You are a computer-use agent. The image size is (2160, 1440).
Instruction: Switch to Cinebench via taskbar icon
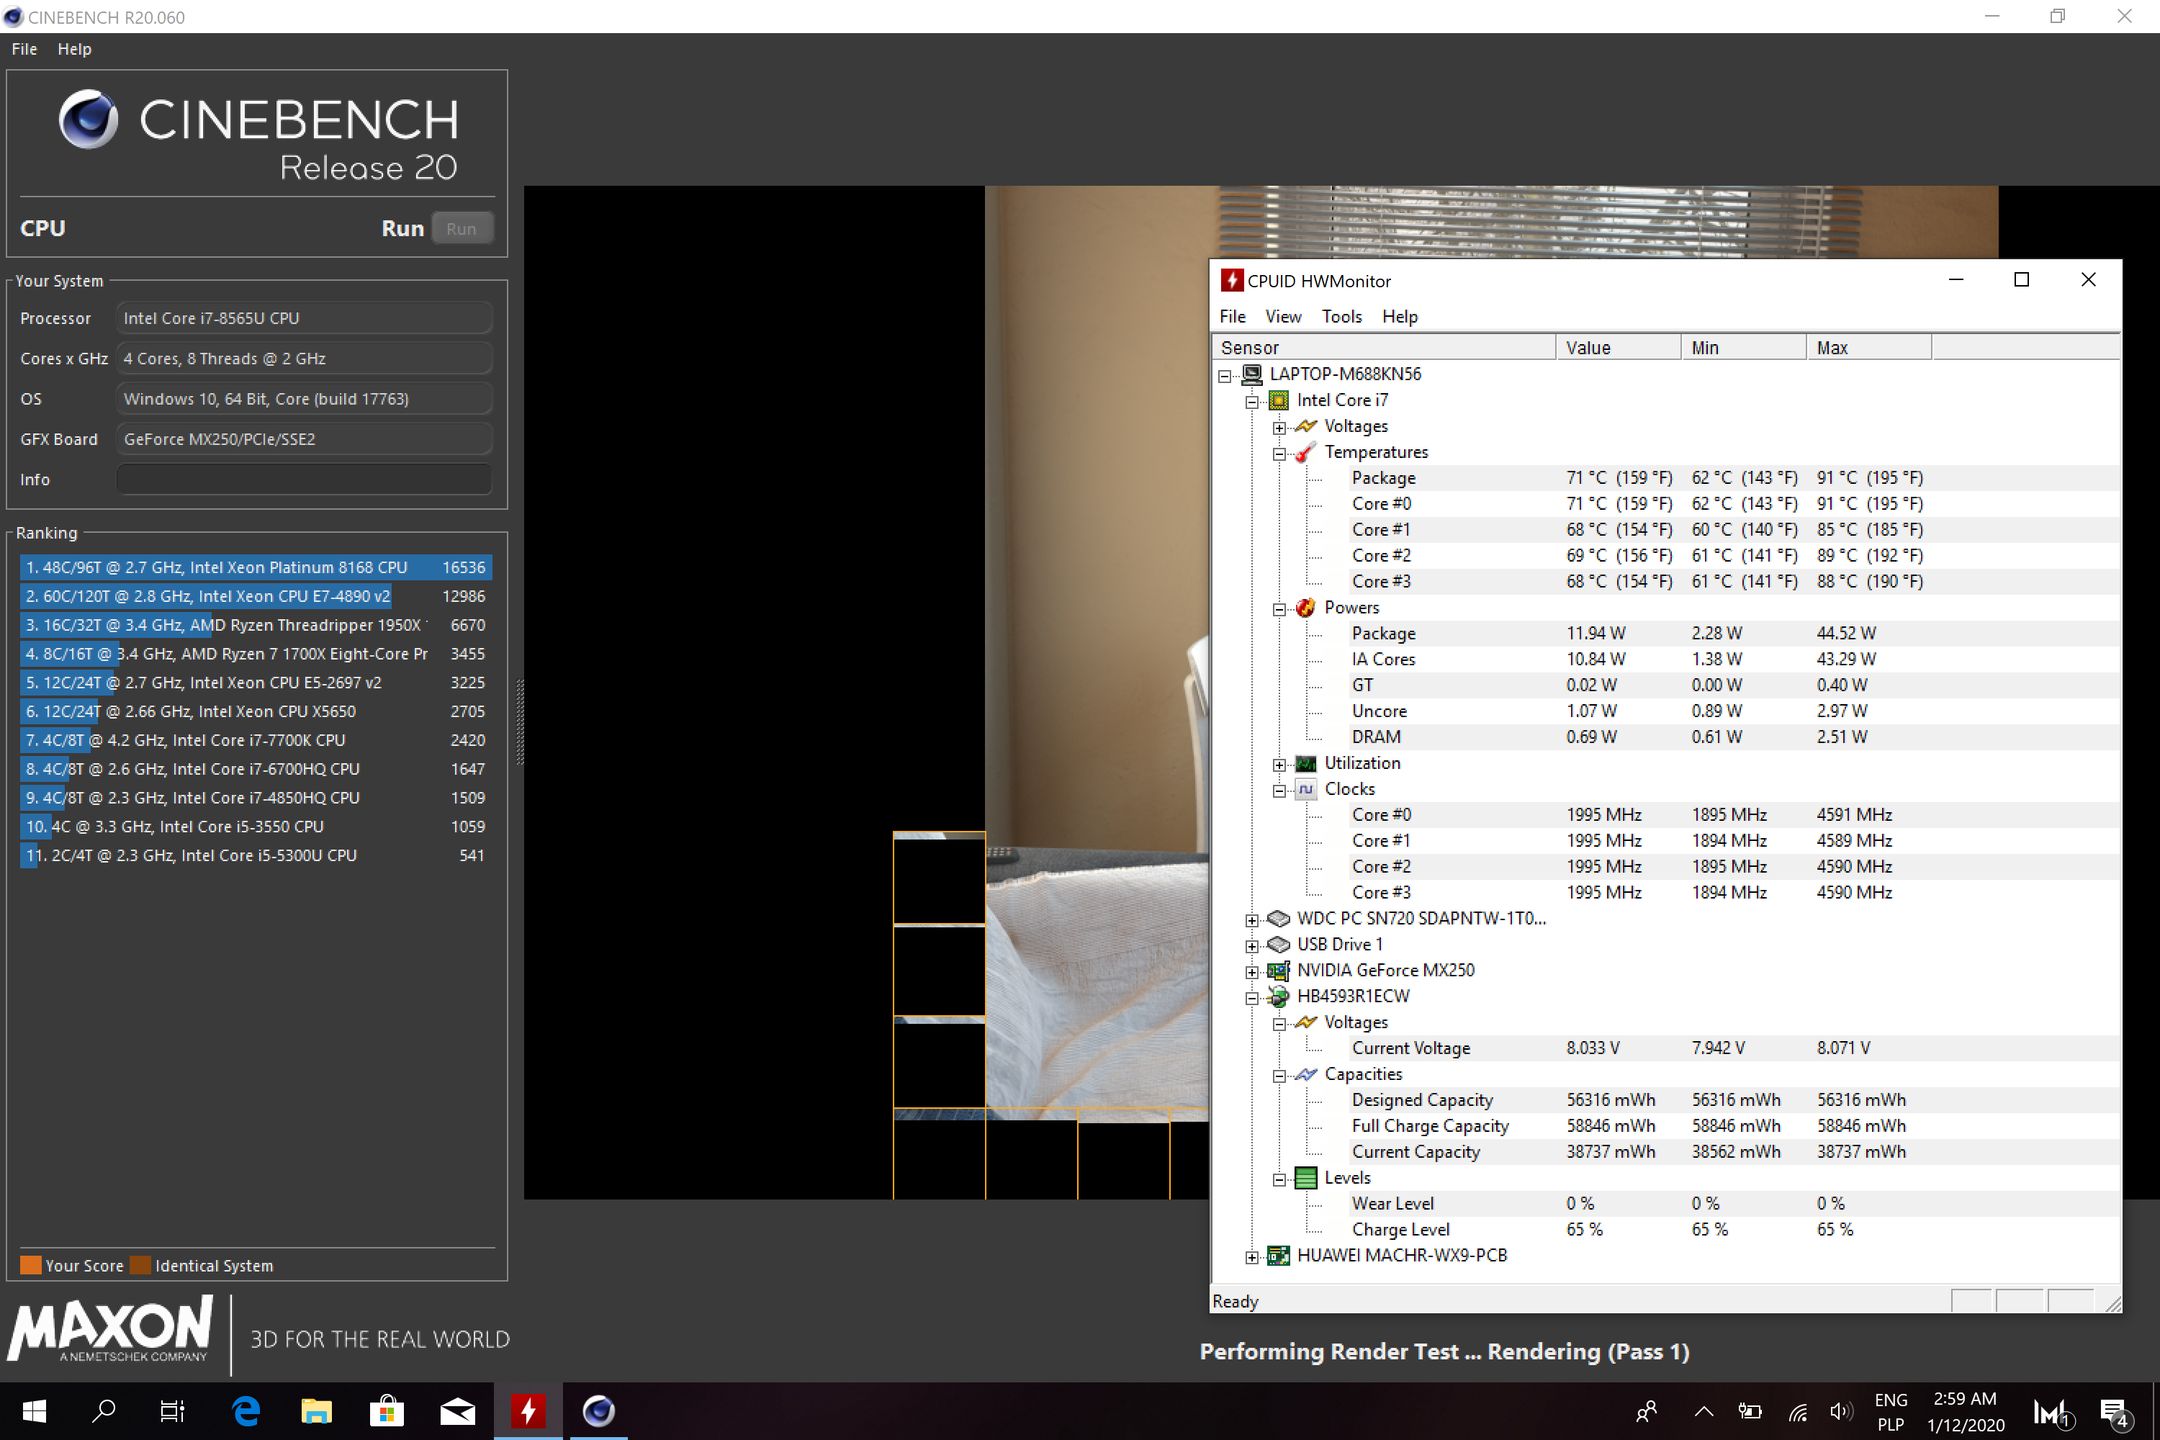click(598, 1411)
